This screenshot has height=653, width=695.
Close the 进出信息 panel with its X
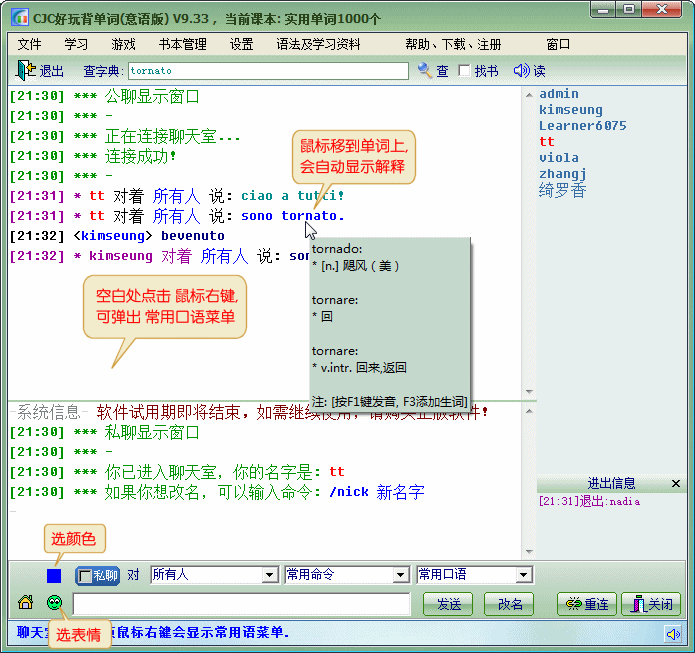677,483
